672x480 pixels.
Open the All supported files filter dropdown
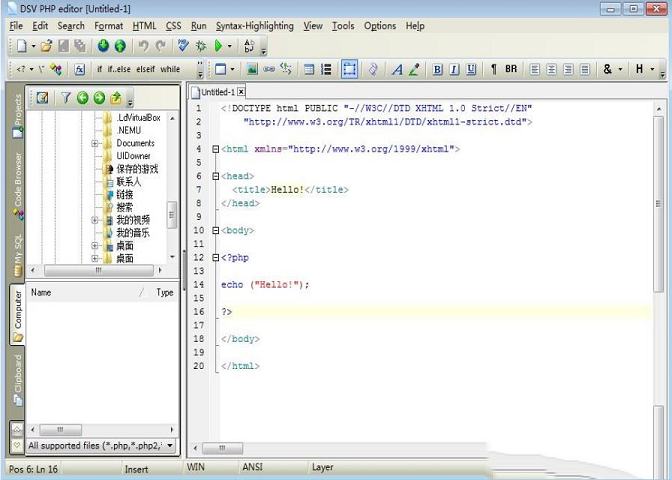pyautogui.click(x=170, y=446)
